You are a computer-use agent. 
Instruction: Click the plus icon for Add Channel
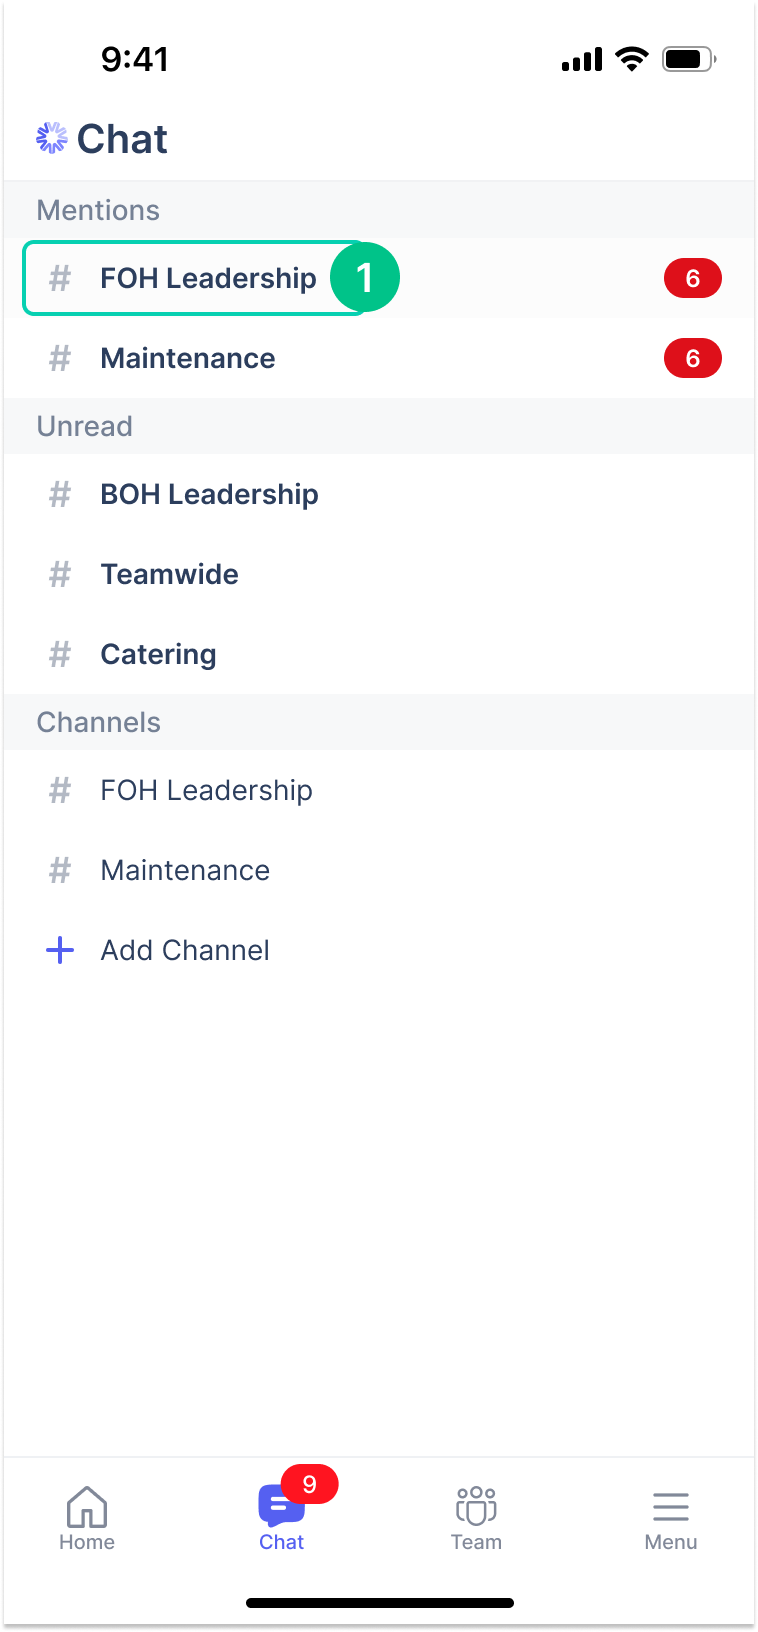60,950
